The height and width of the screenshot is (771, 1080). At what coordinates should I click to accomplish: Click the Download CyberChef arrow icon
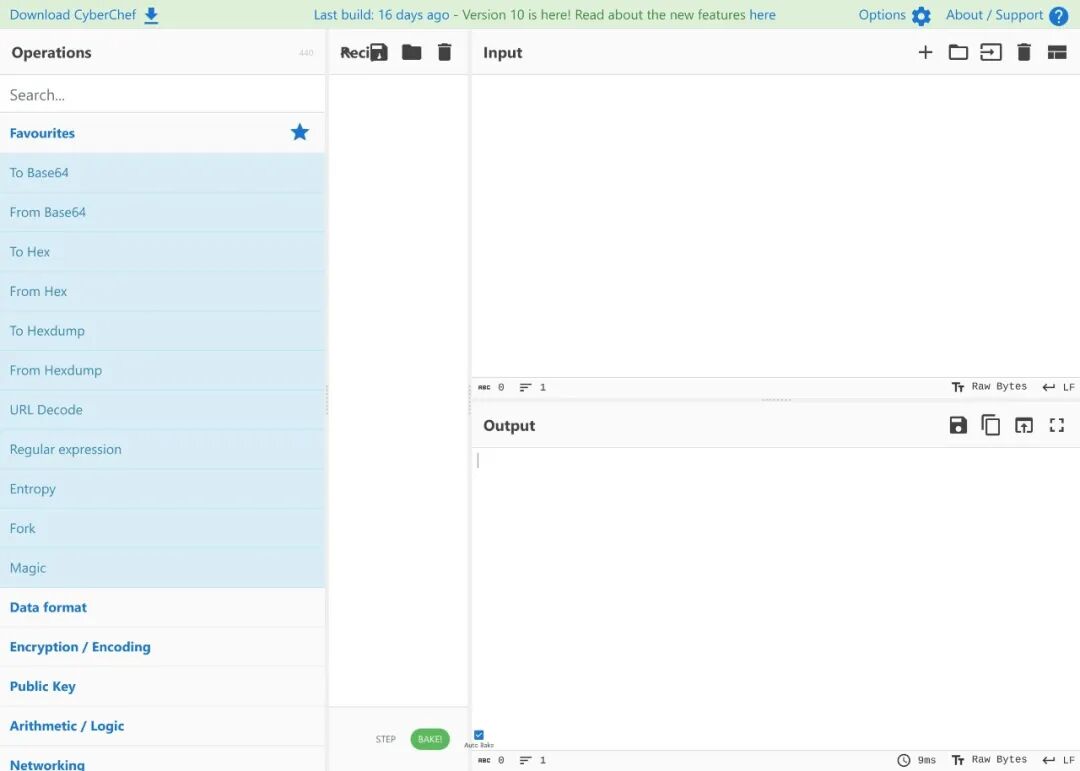click(x=152, y=15)
